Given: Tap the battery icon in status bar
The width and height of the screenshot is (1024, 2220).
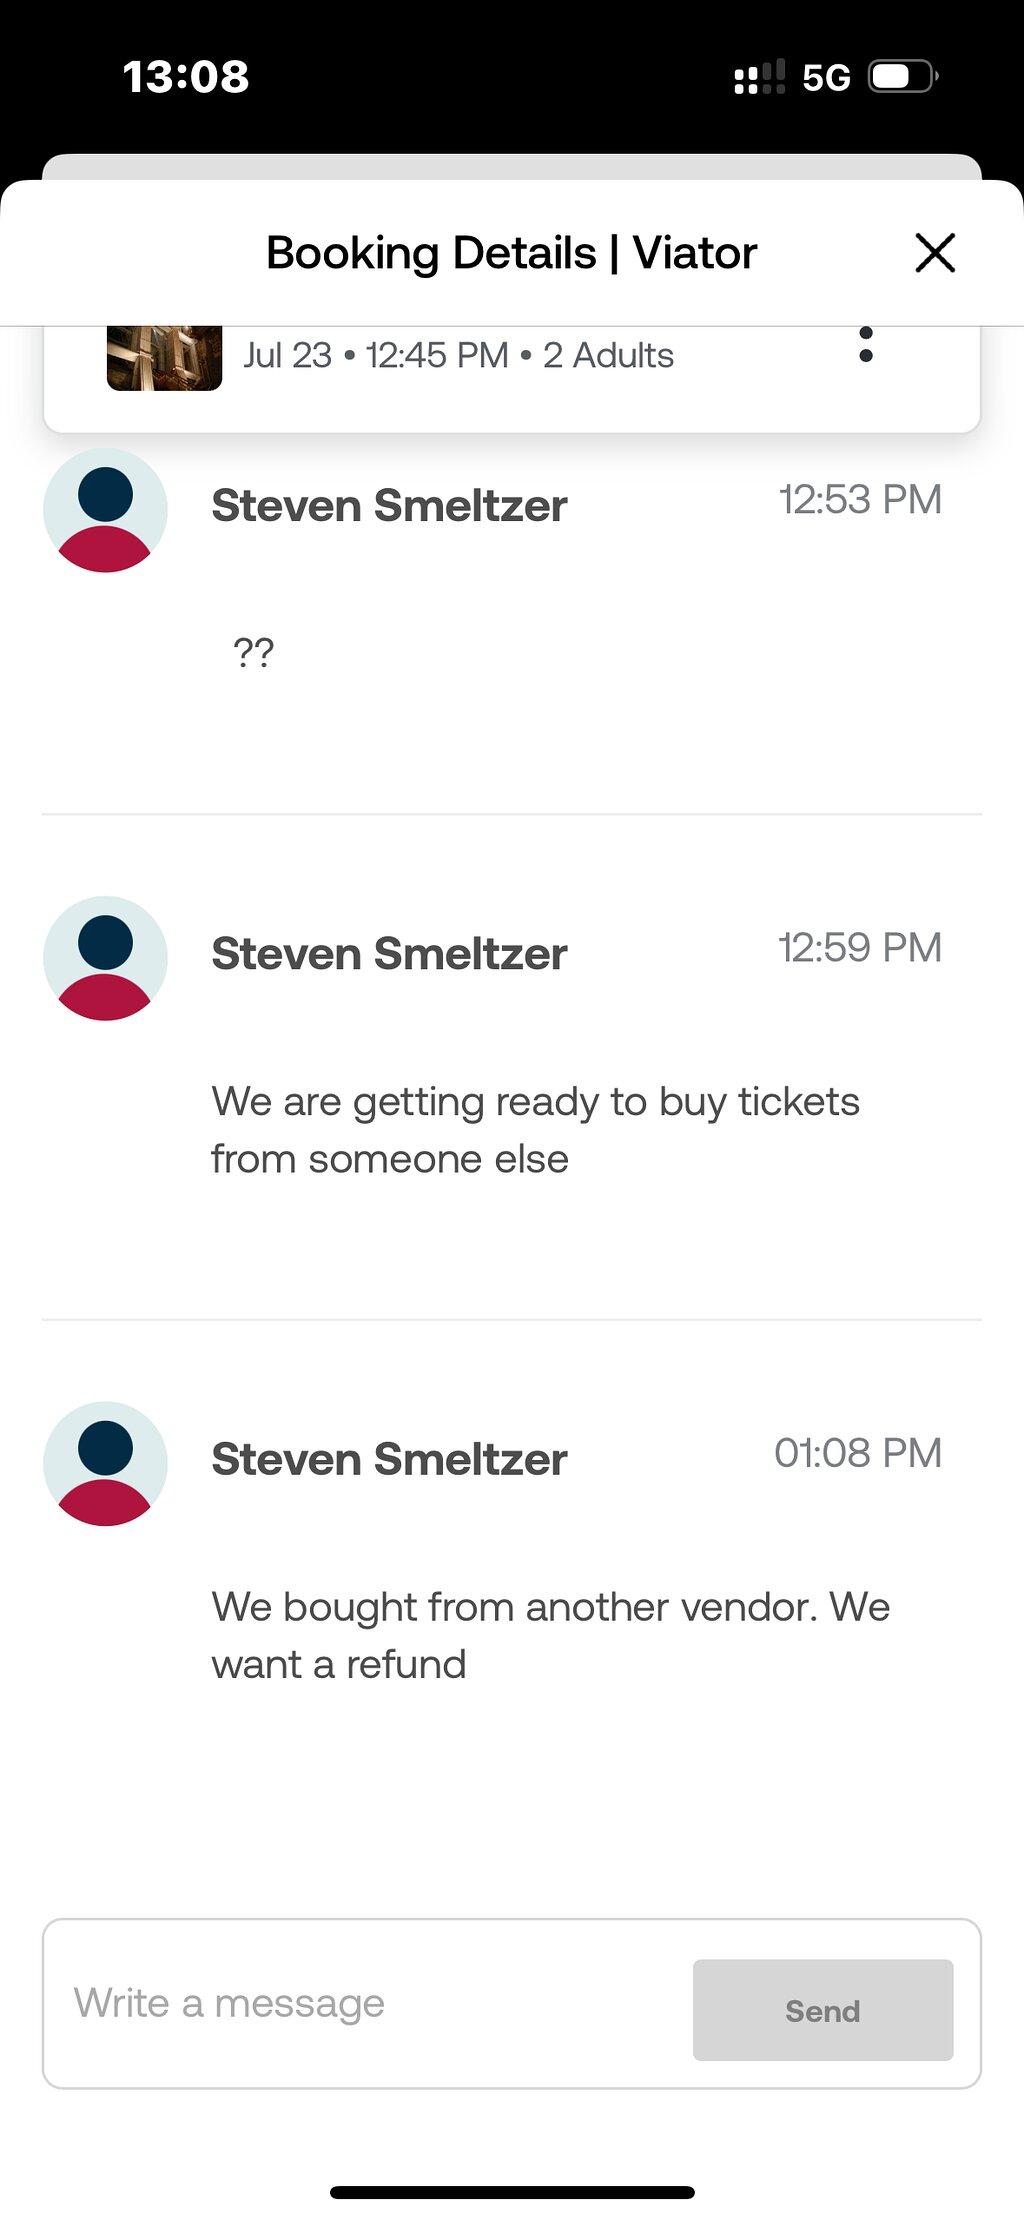Looking at the screenshot, I should click(904, 76).
